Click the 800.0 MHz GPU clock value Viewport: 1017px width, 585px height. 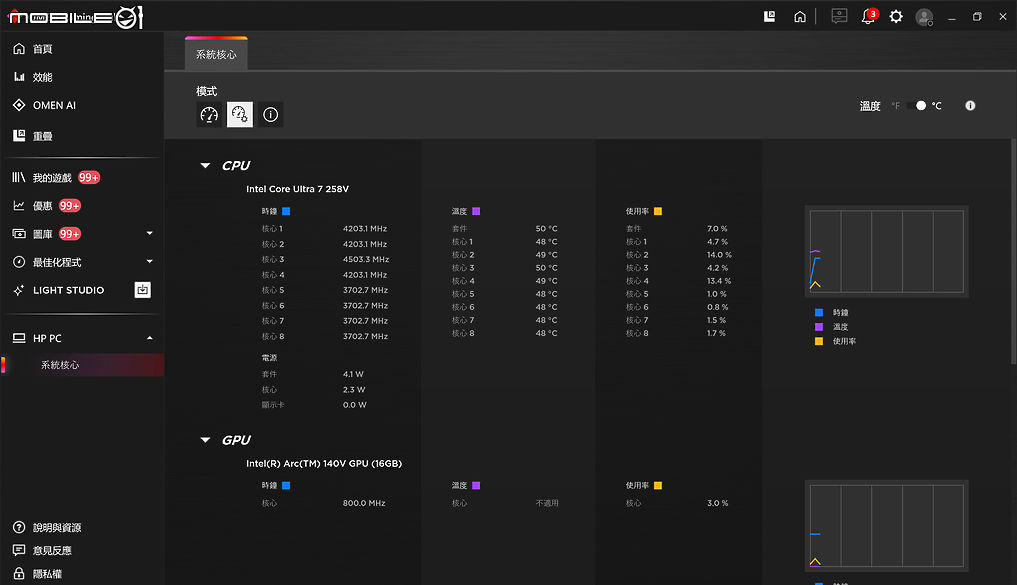[364, 503]
